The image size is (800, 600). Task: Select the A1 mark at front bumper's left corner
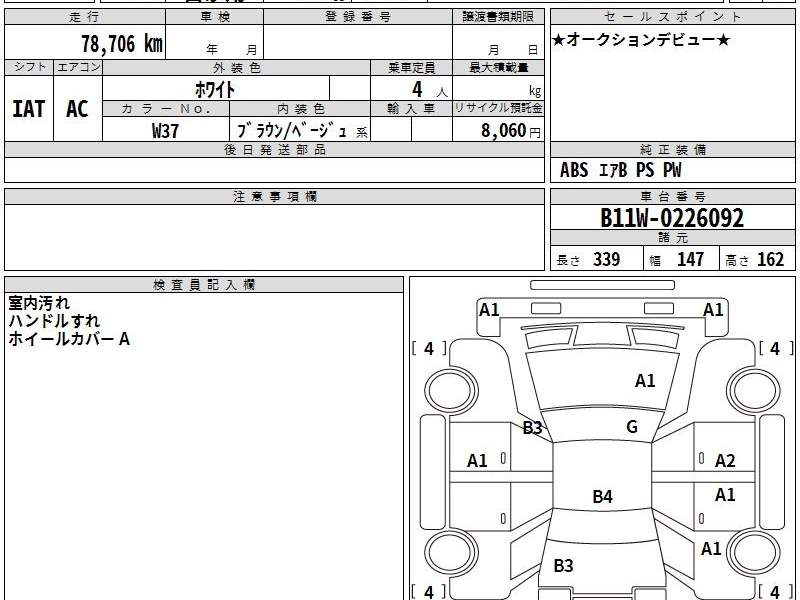tap(489, 310)
